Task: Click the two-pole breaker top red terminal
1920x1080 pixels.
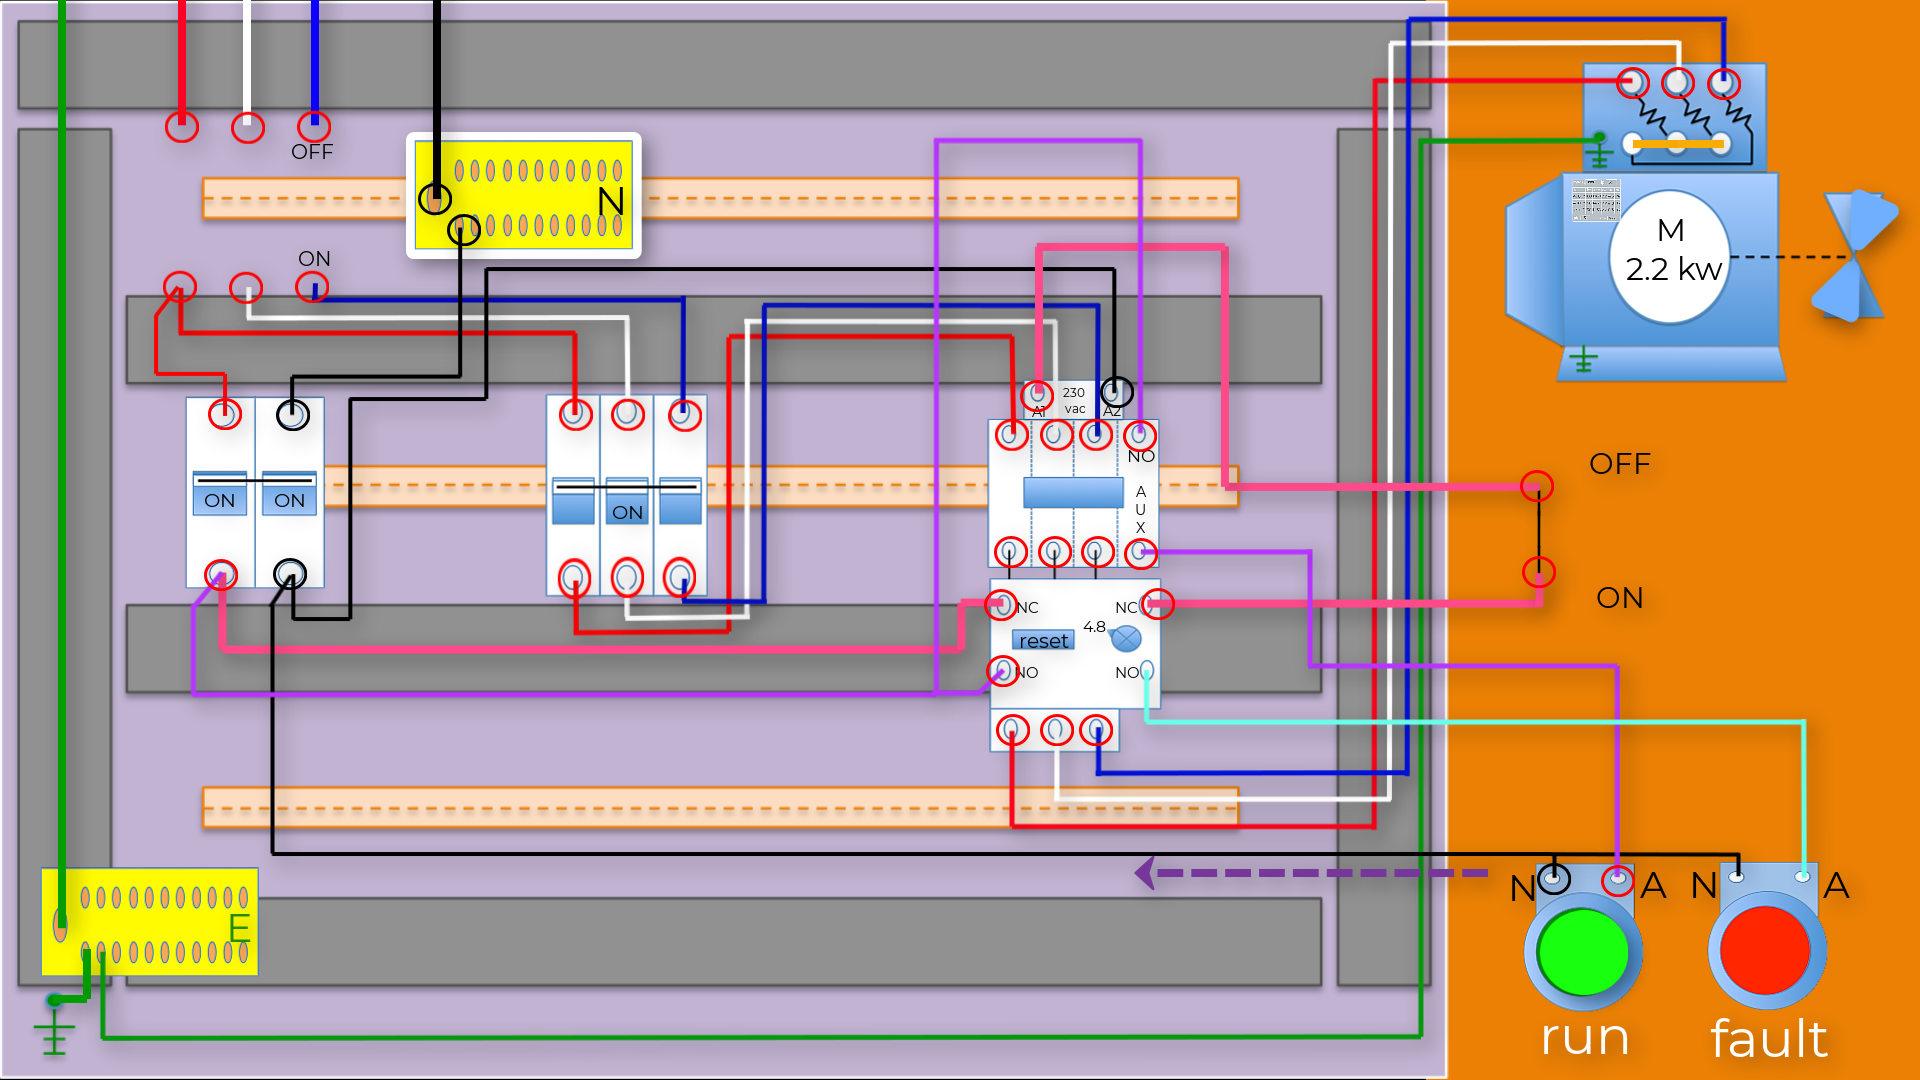Action: pyautogui.click(x=225, y=413)
